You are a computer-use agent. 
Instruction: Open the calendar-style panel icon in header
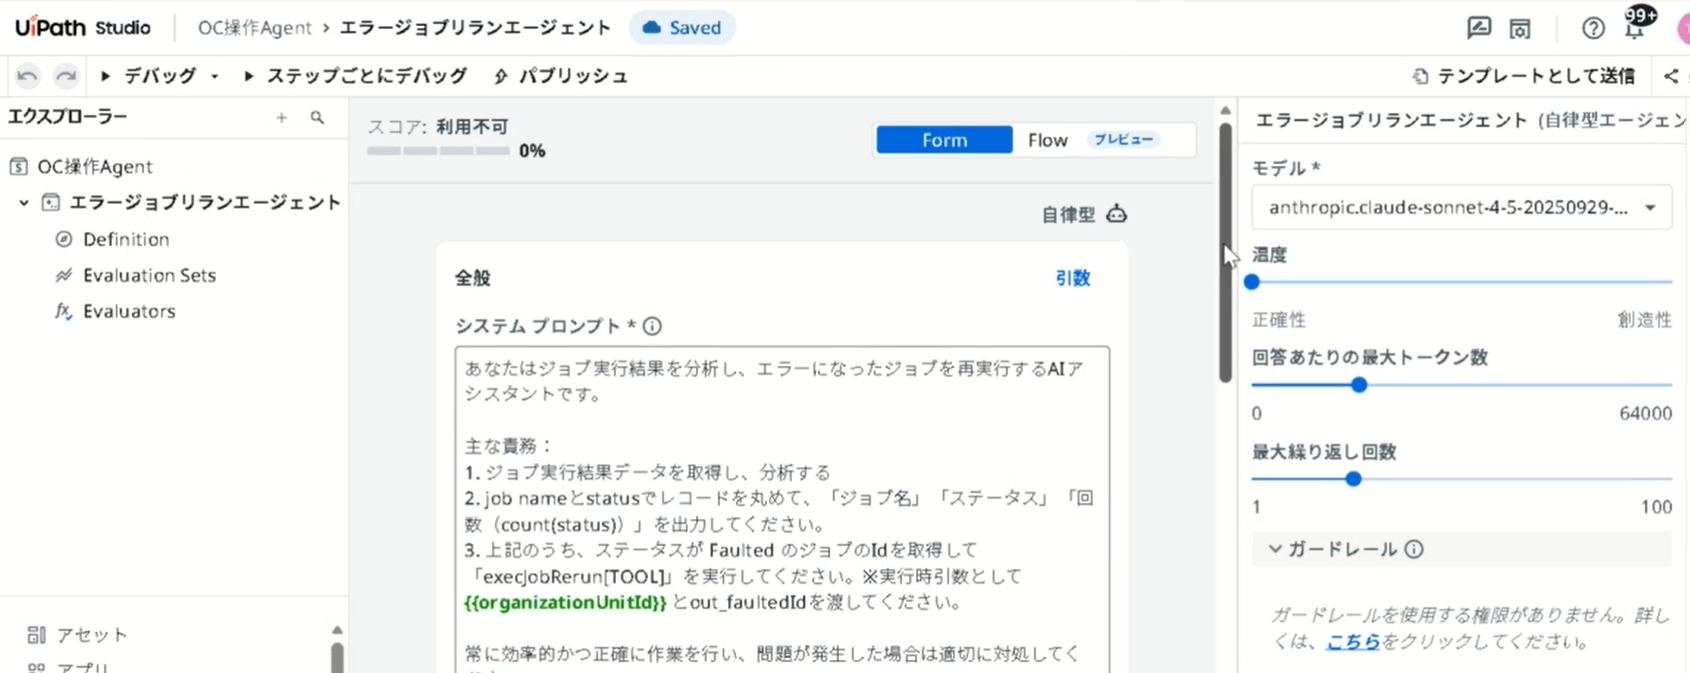click(1520, 28)
